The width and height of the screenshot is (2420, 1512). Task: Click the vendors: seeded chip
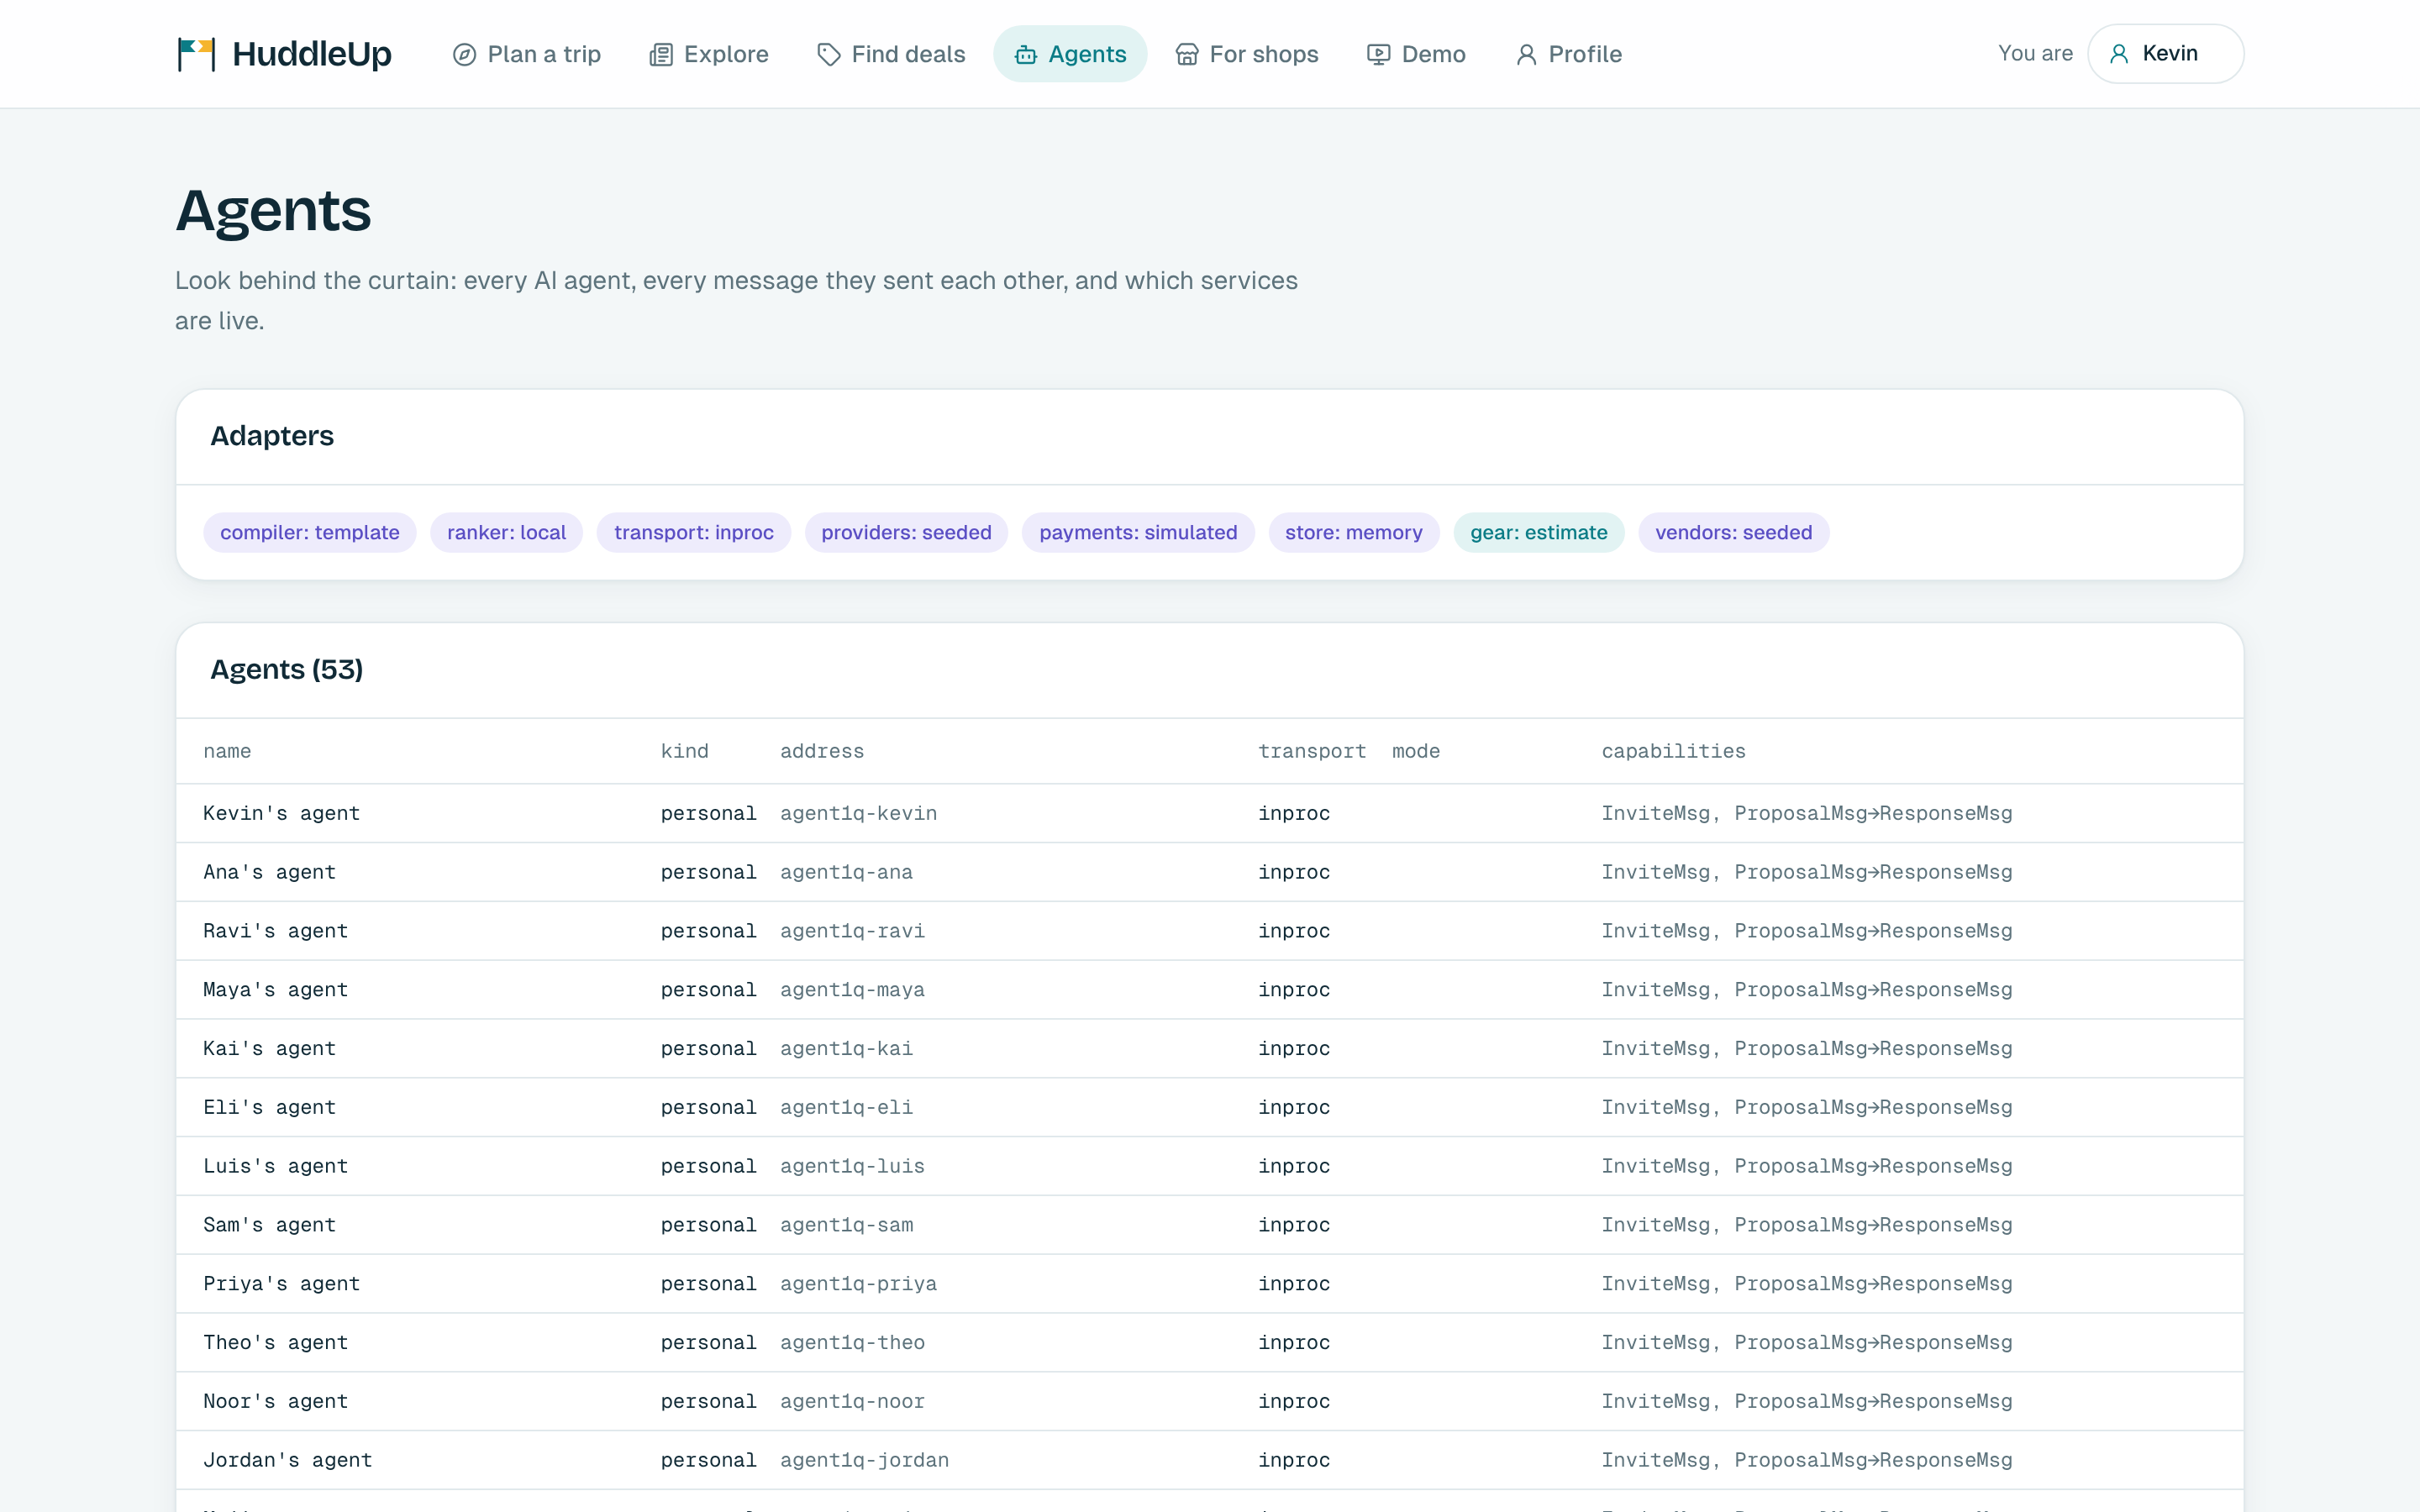[x=1734, y=532]
